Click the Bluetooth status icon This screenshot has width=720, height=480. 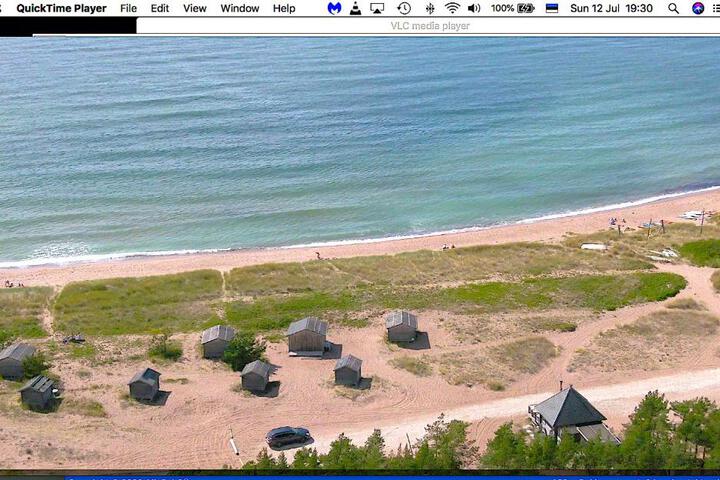point(430,8)
